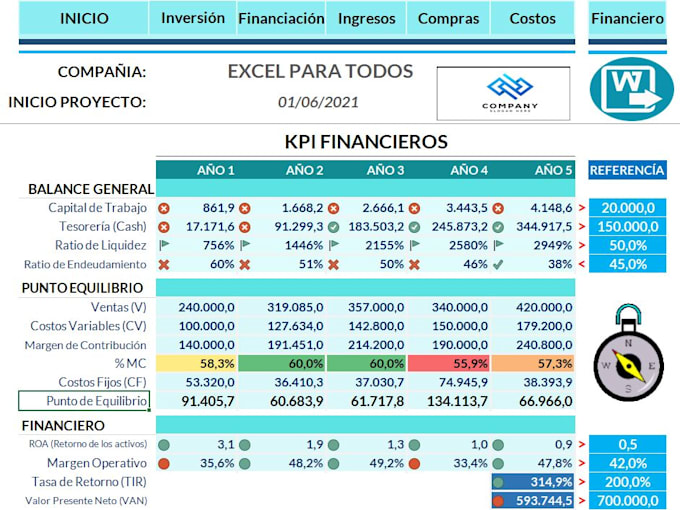Select the yellow %MC cell 58,3%
The image size is (680, 510).
click(x=197, y=363)
